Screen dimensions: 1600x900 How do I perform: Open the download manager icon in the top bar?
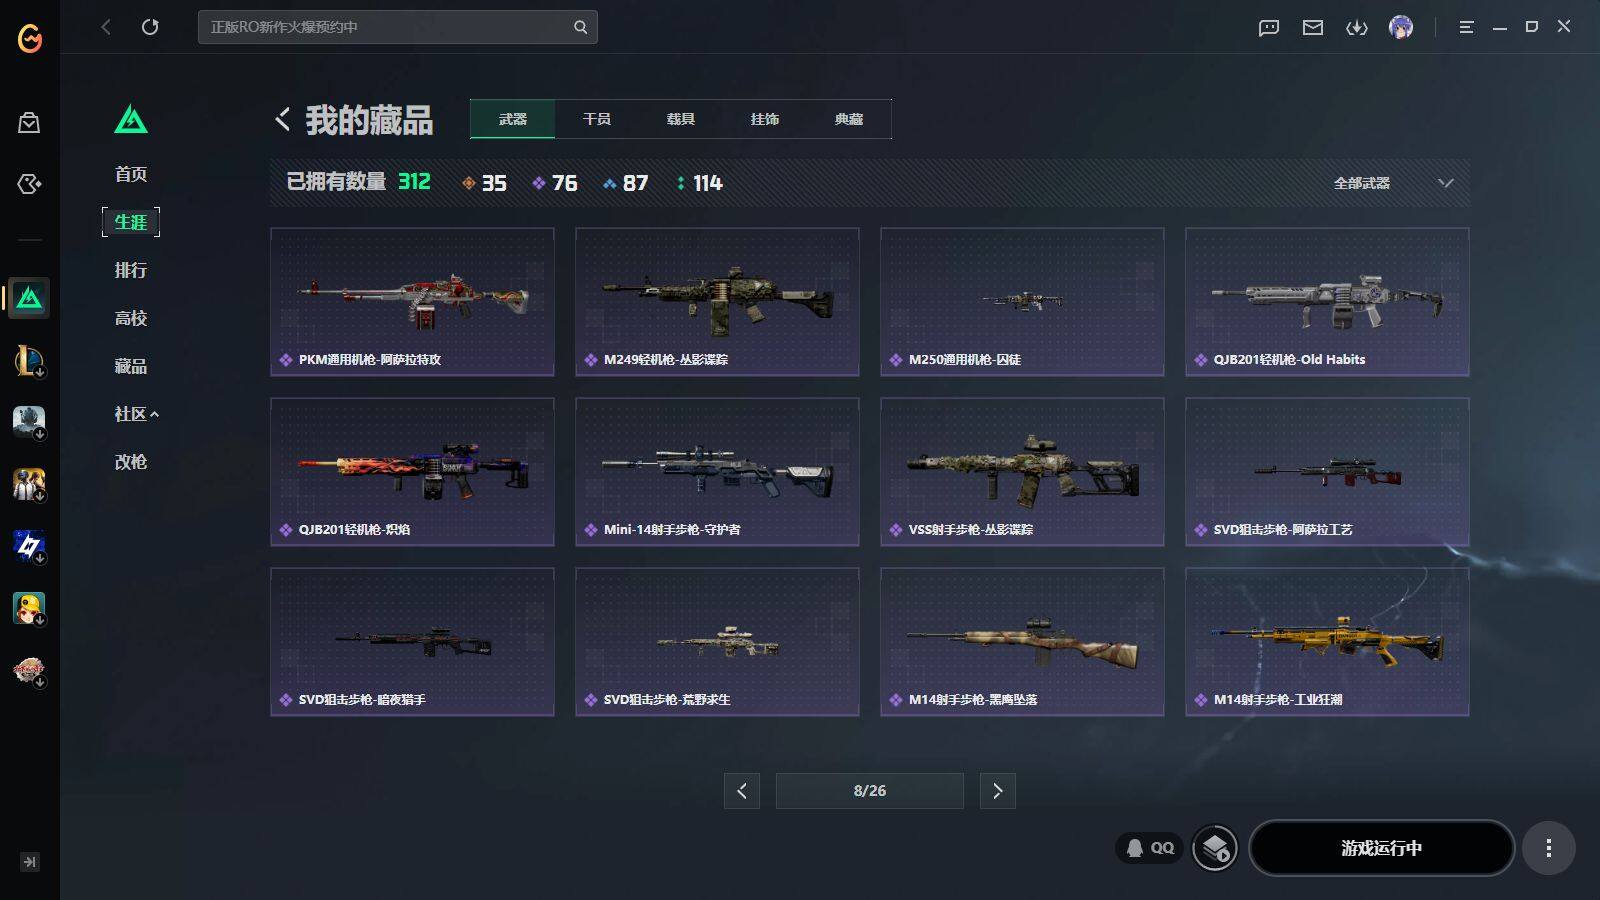(1357, 27)
